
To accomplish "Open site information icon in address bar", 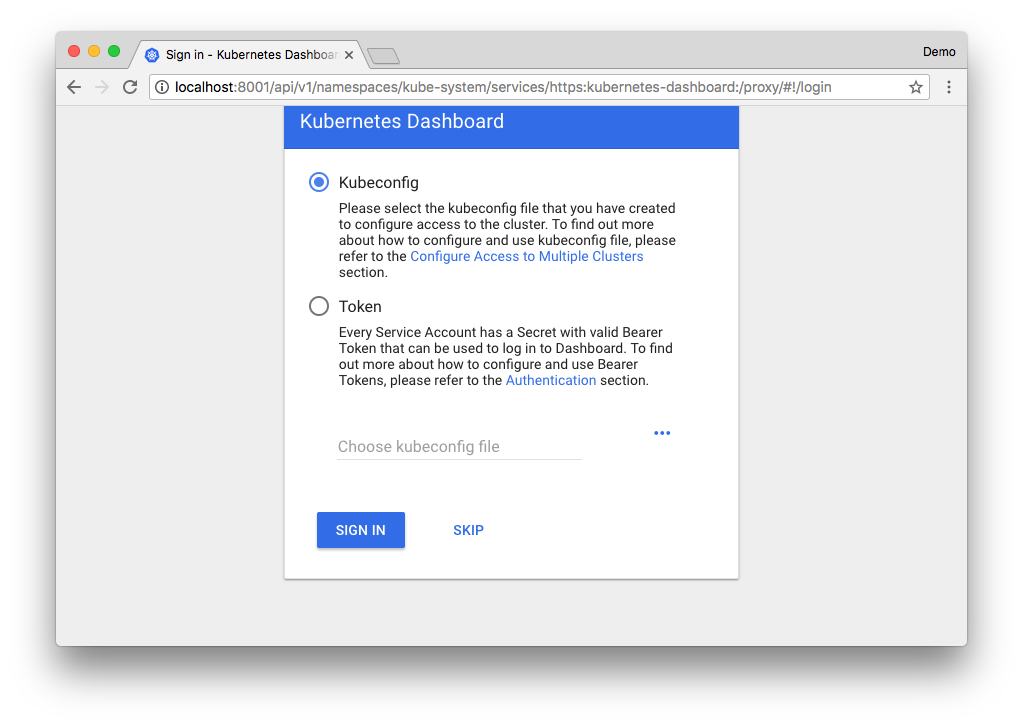I will pos(162,87).
